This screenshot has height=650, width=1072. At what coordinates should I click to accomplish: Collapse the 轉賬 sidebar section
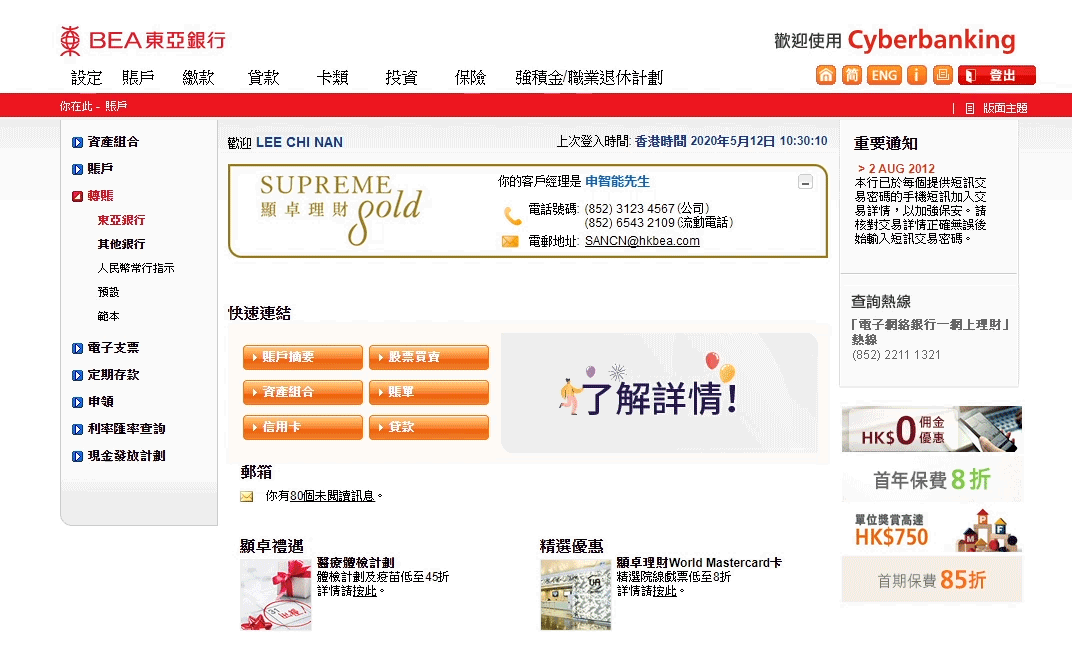coord(93,196)
